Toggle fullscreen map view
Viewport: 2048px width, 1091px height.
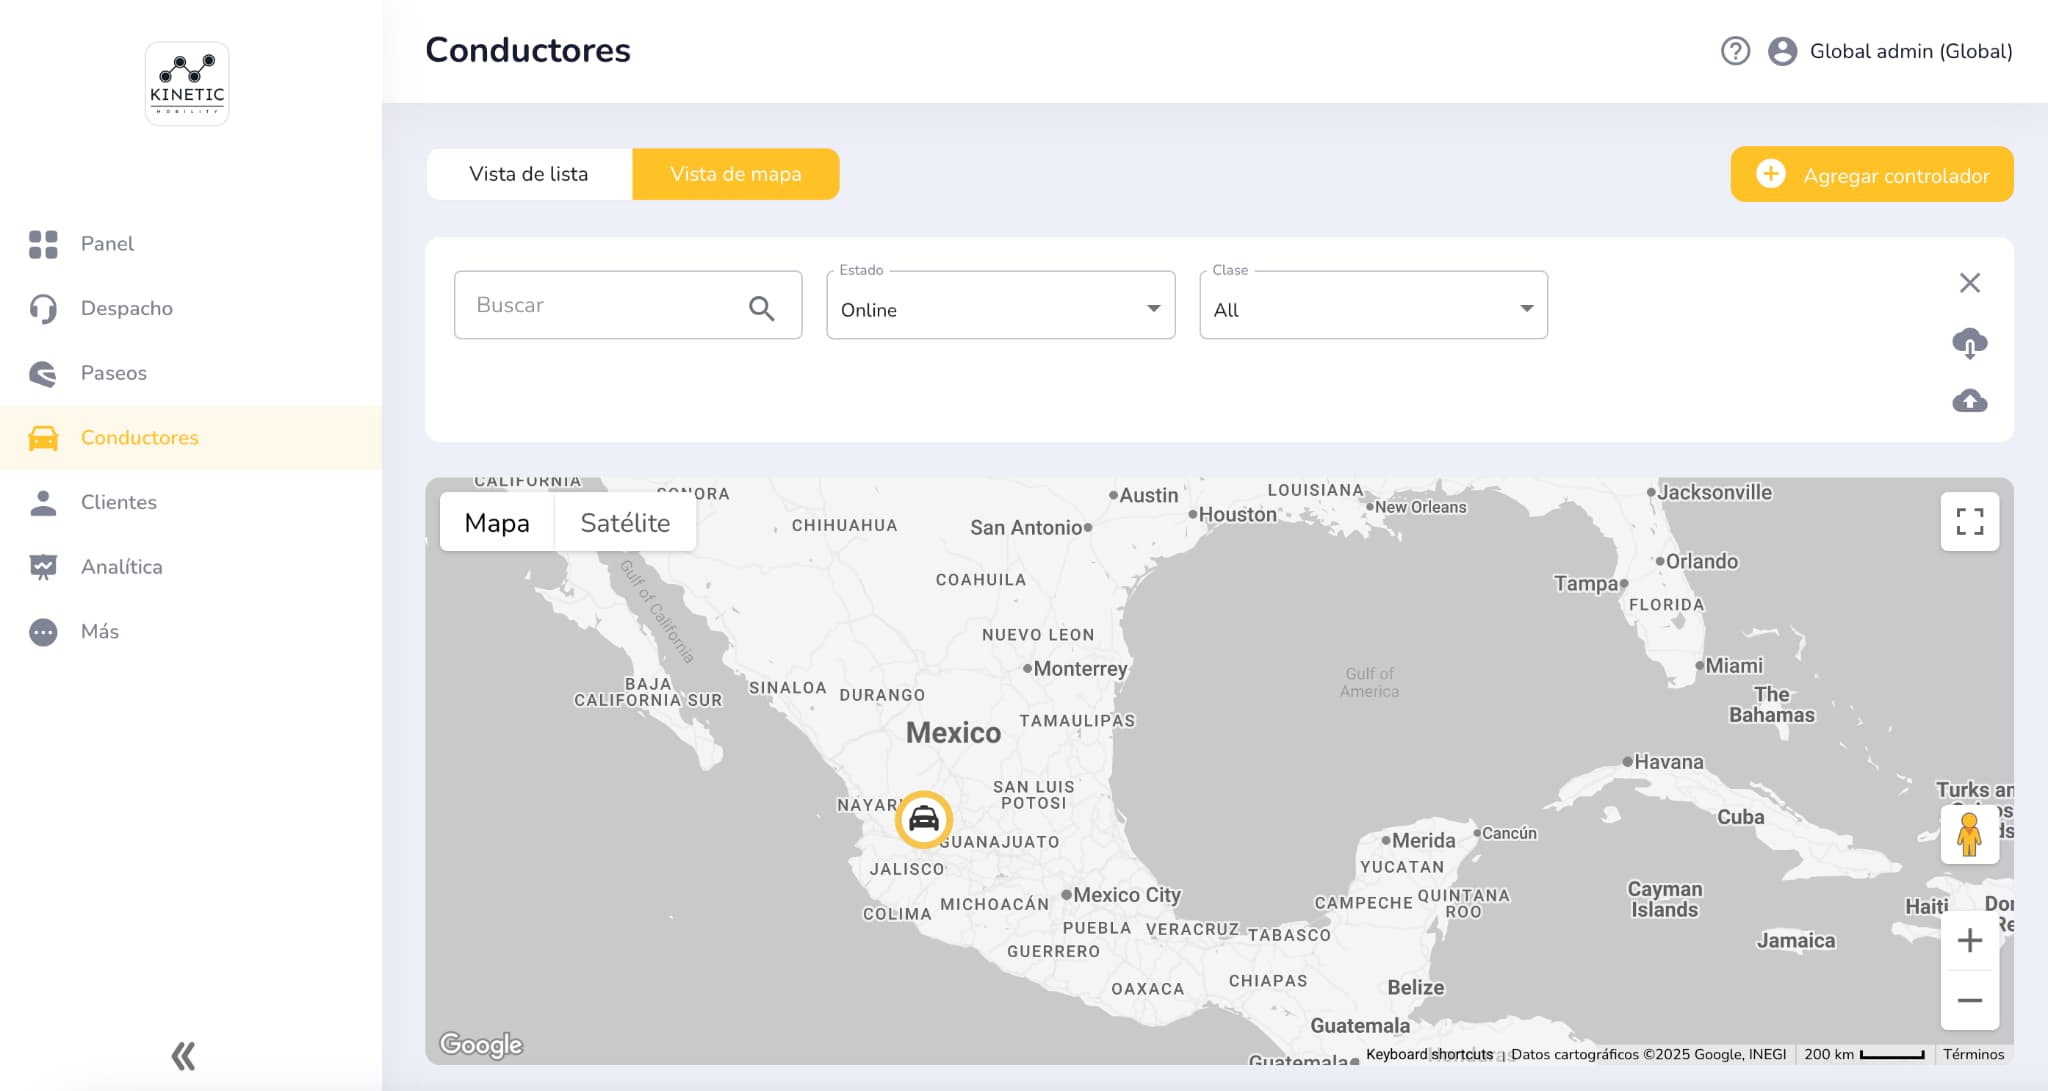click(x=1969, y=521)
